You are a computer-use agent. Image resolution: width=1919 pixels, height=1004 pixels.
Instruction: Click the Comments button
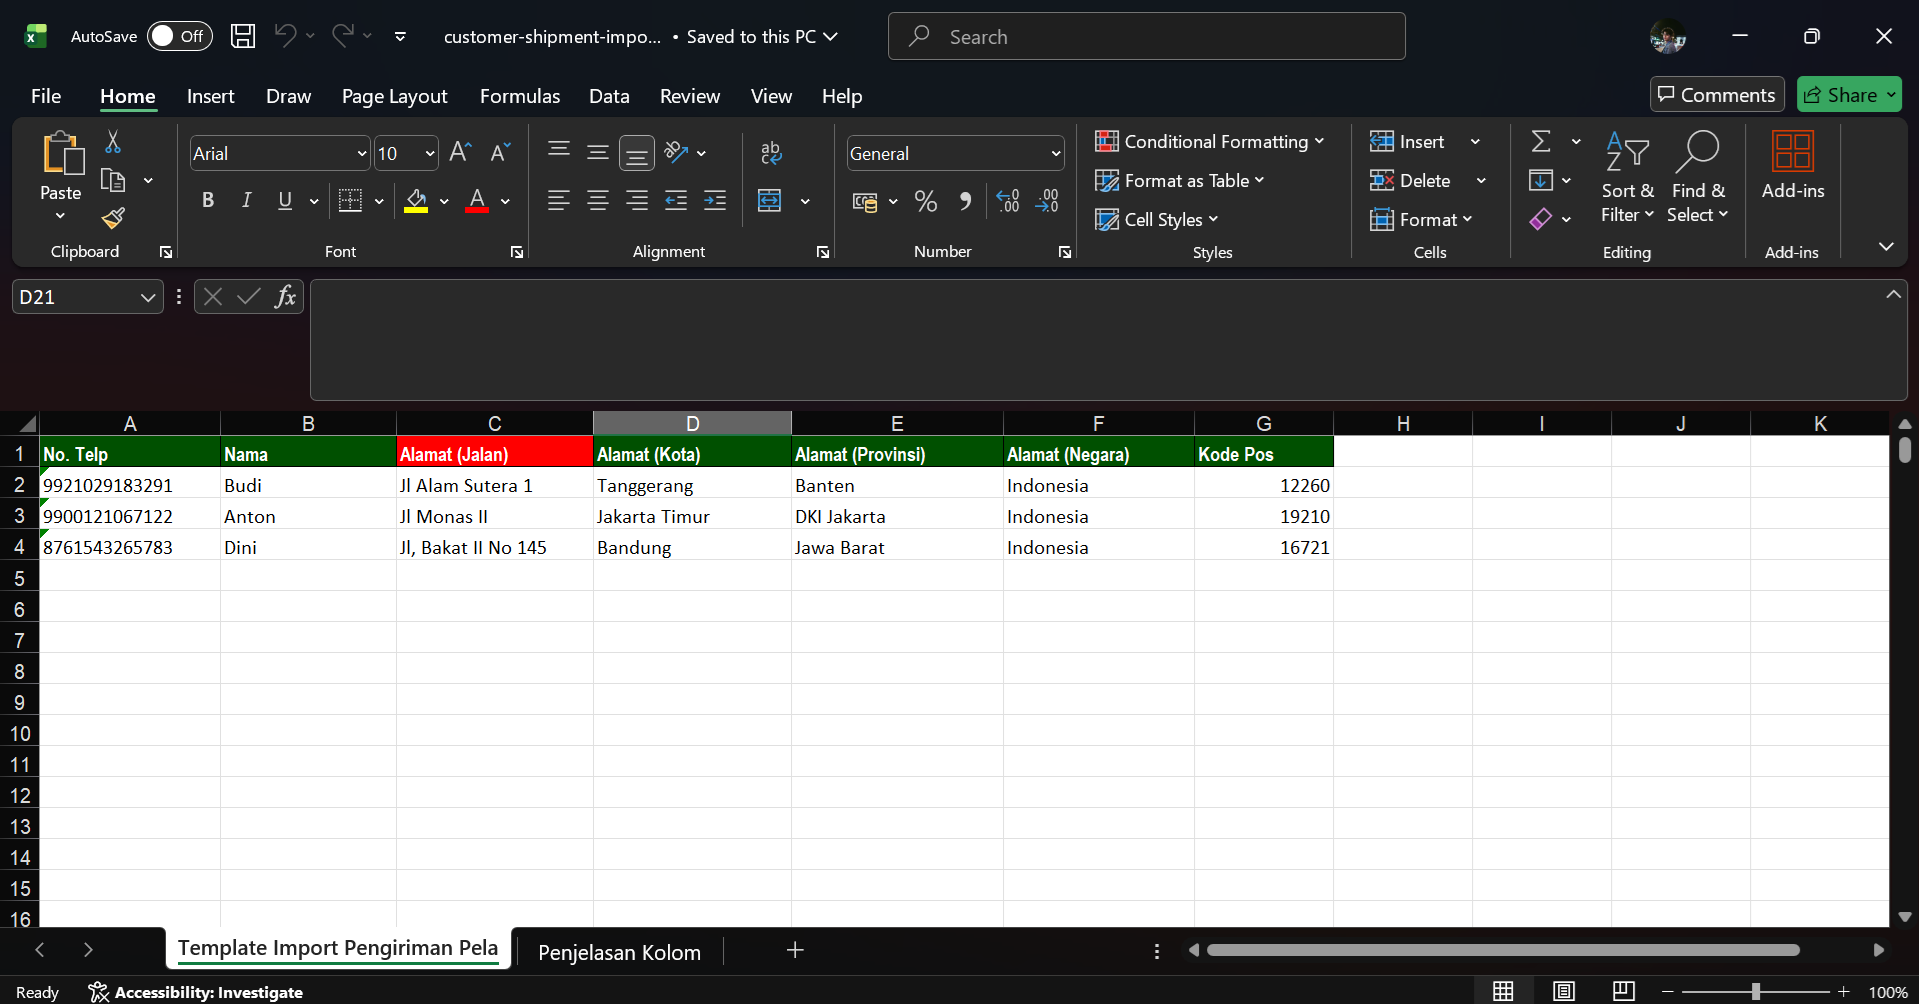(1716, 95)
